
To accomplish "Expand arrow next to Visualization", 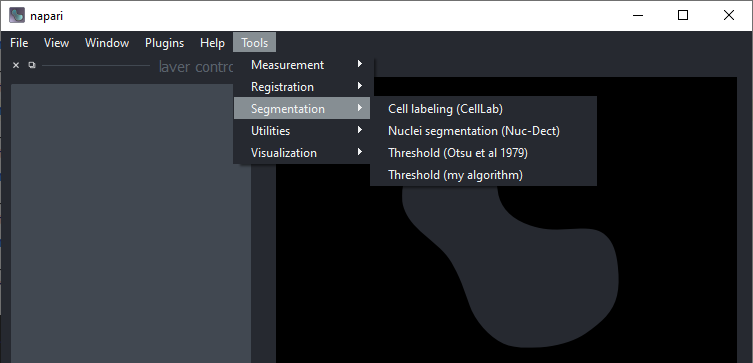I will coord(360,152).
